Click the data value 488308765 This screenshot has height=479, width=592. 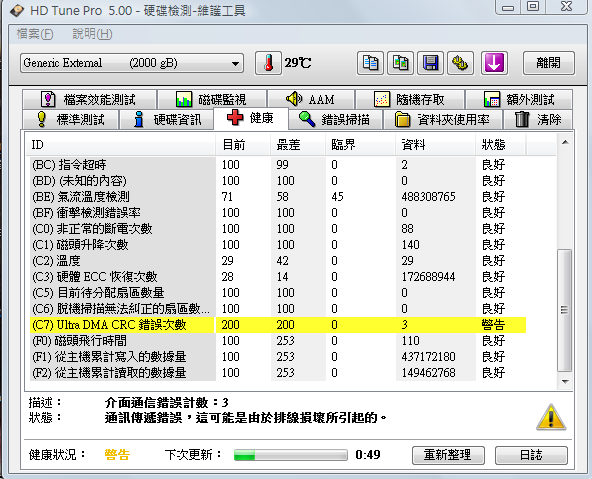(429, 197)
